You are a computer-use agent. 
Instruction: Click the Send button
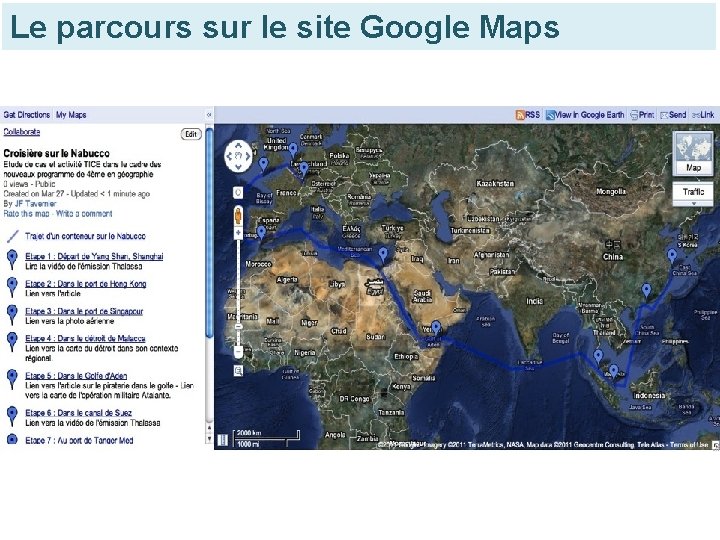tap(673, 115)
